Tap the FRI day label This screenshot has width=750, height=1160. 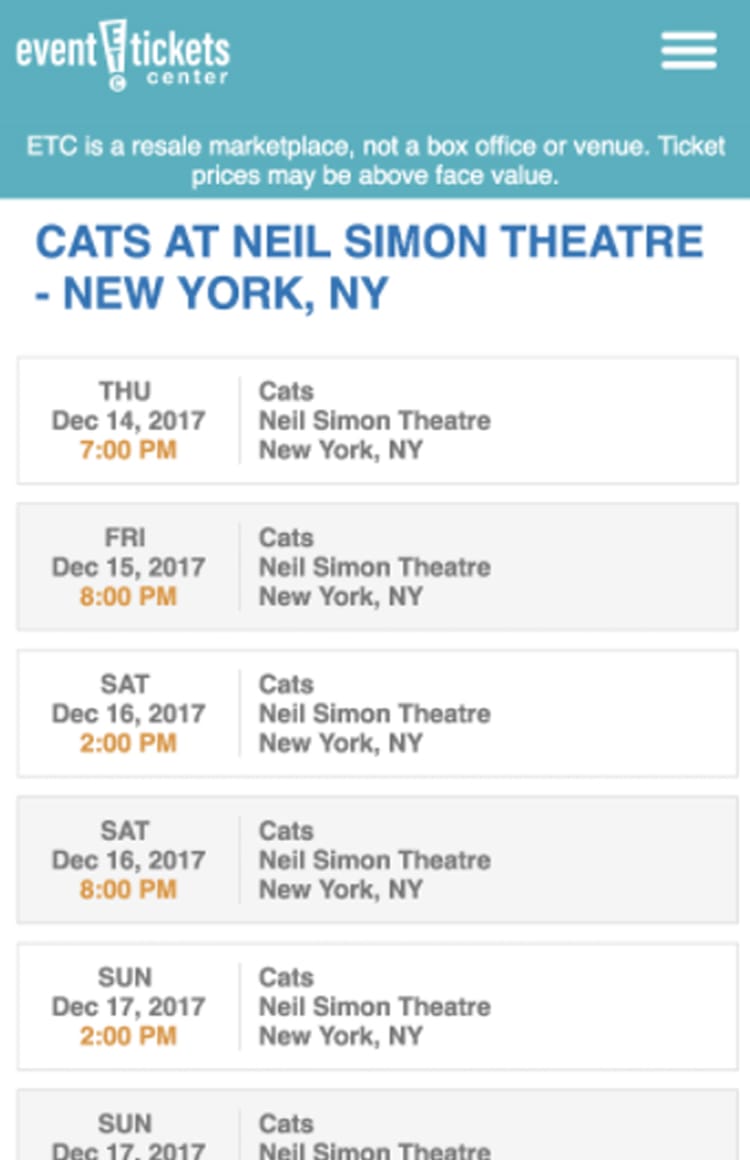[125, 538]
